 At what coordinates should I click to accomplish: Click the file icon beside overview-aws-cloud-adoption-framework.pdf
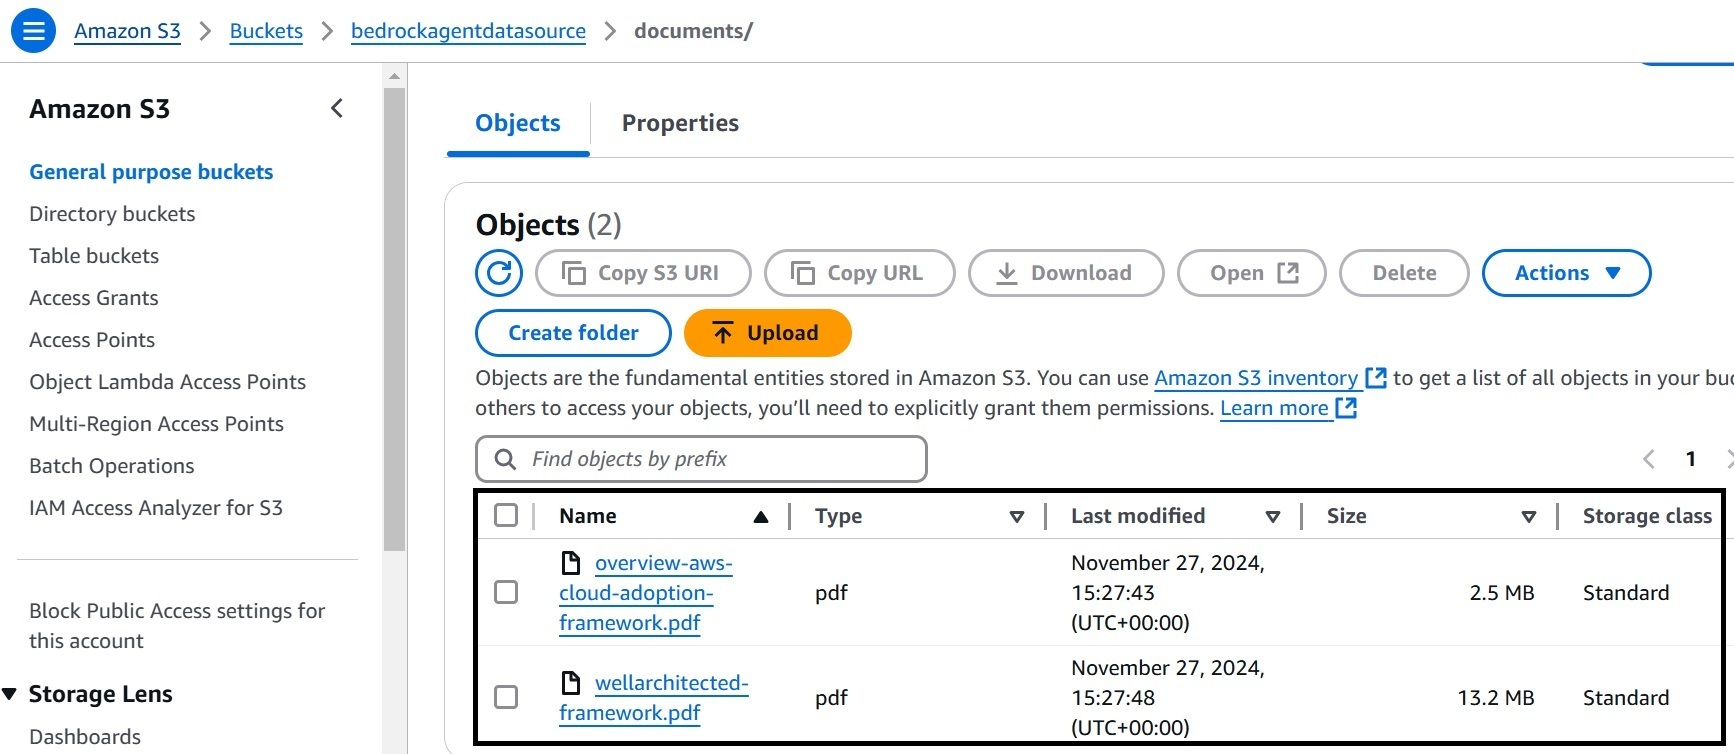[571, 563]
